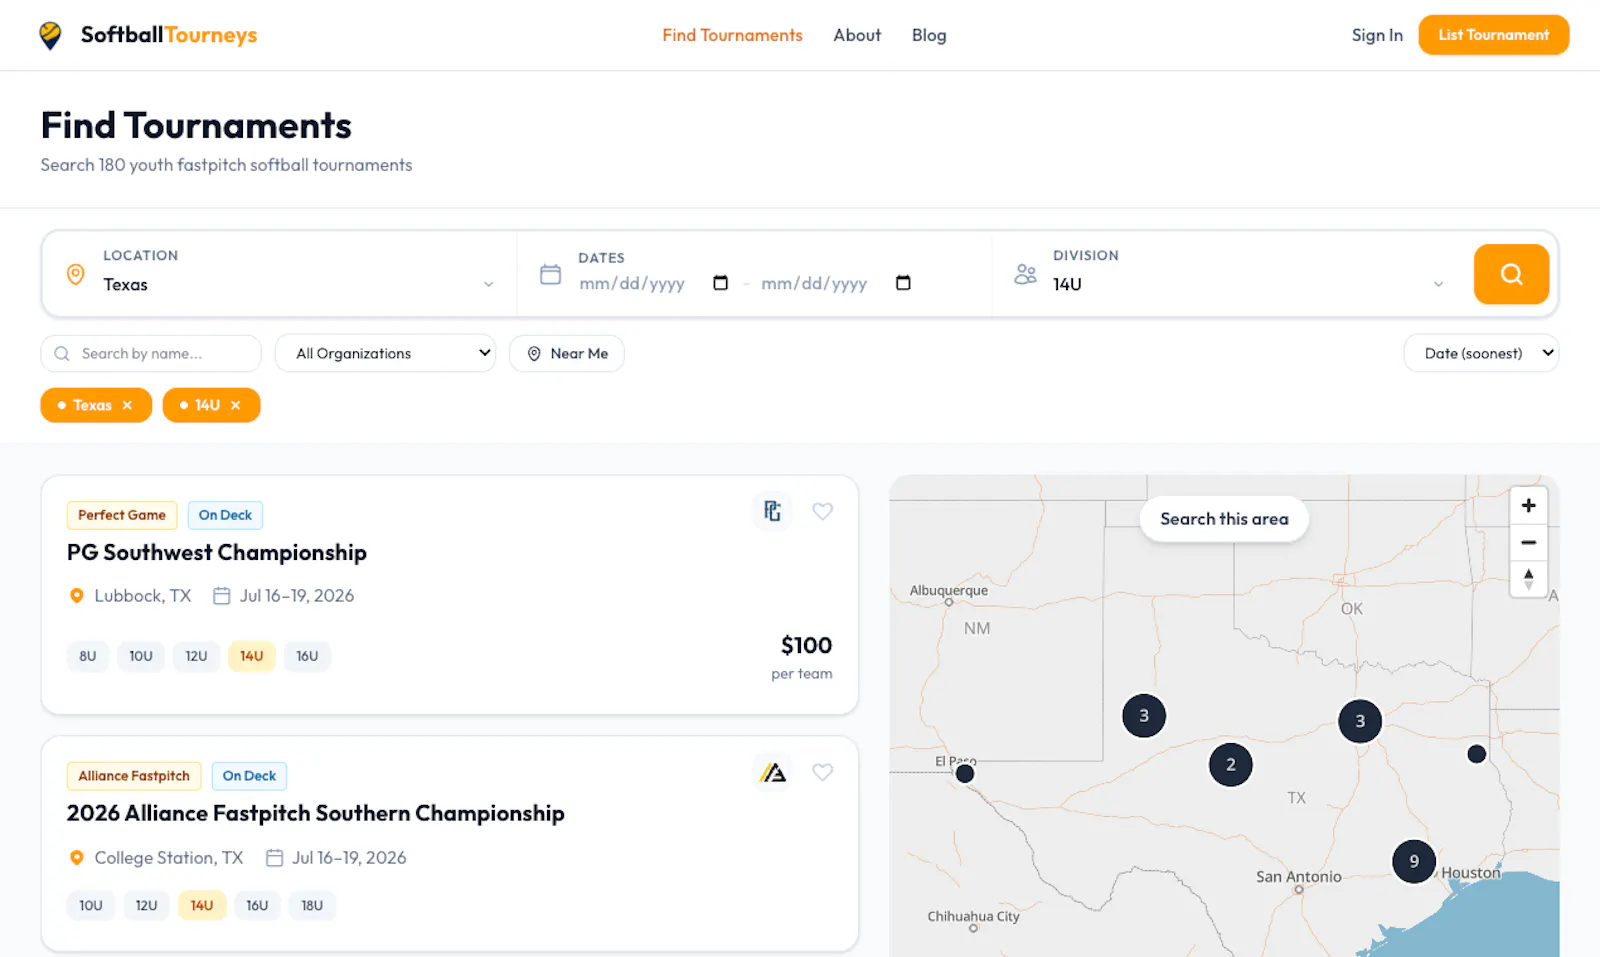Favorite Alliance Fastpitch Southern Championship heart
Image resolution: width=1600 pixels, height=957 pixels.
click(x=822, y=772)
